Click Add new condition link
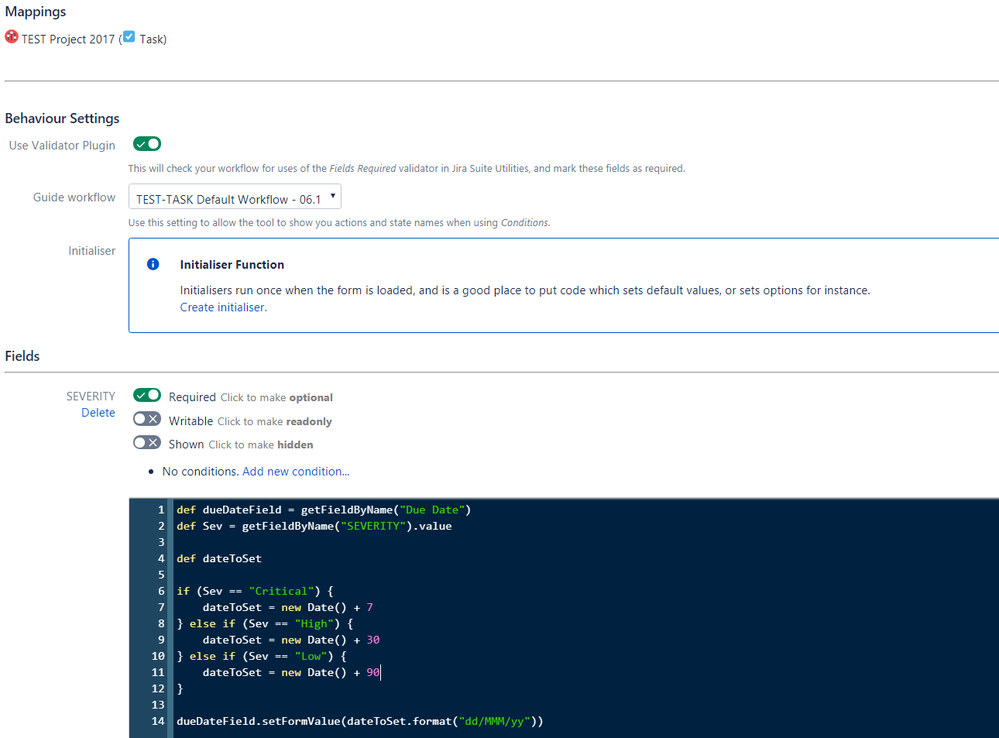The height and width of the screenshot is (738, 999). tap(296, 472)
